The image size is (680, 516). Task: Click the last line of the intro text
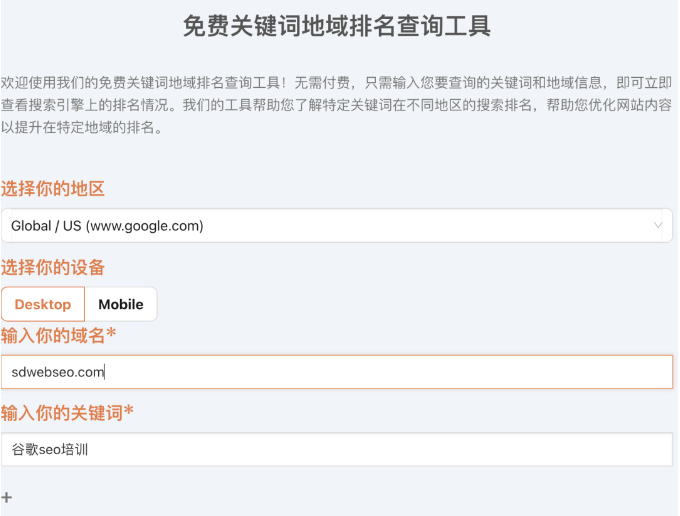82,127
